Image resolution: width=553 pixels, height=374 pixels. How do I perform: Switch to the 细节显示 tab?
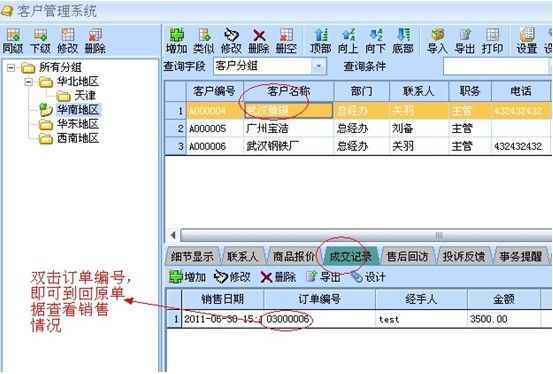pos(192,257)
